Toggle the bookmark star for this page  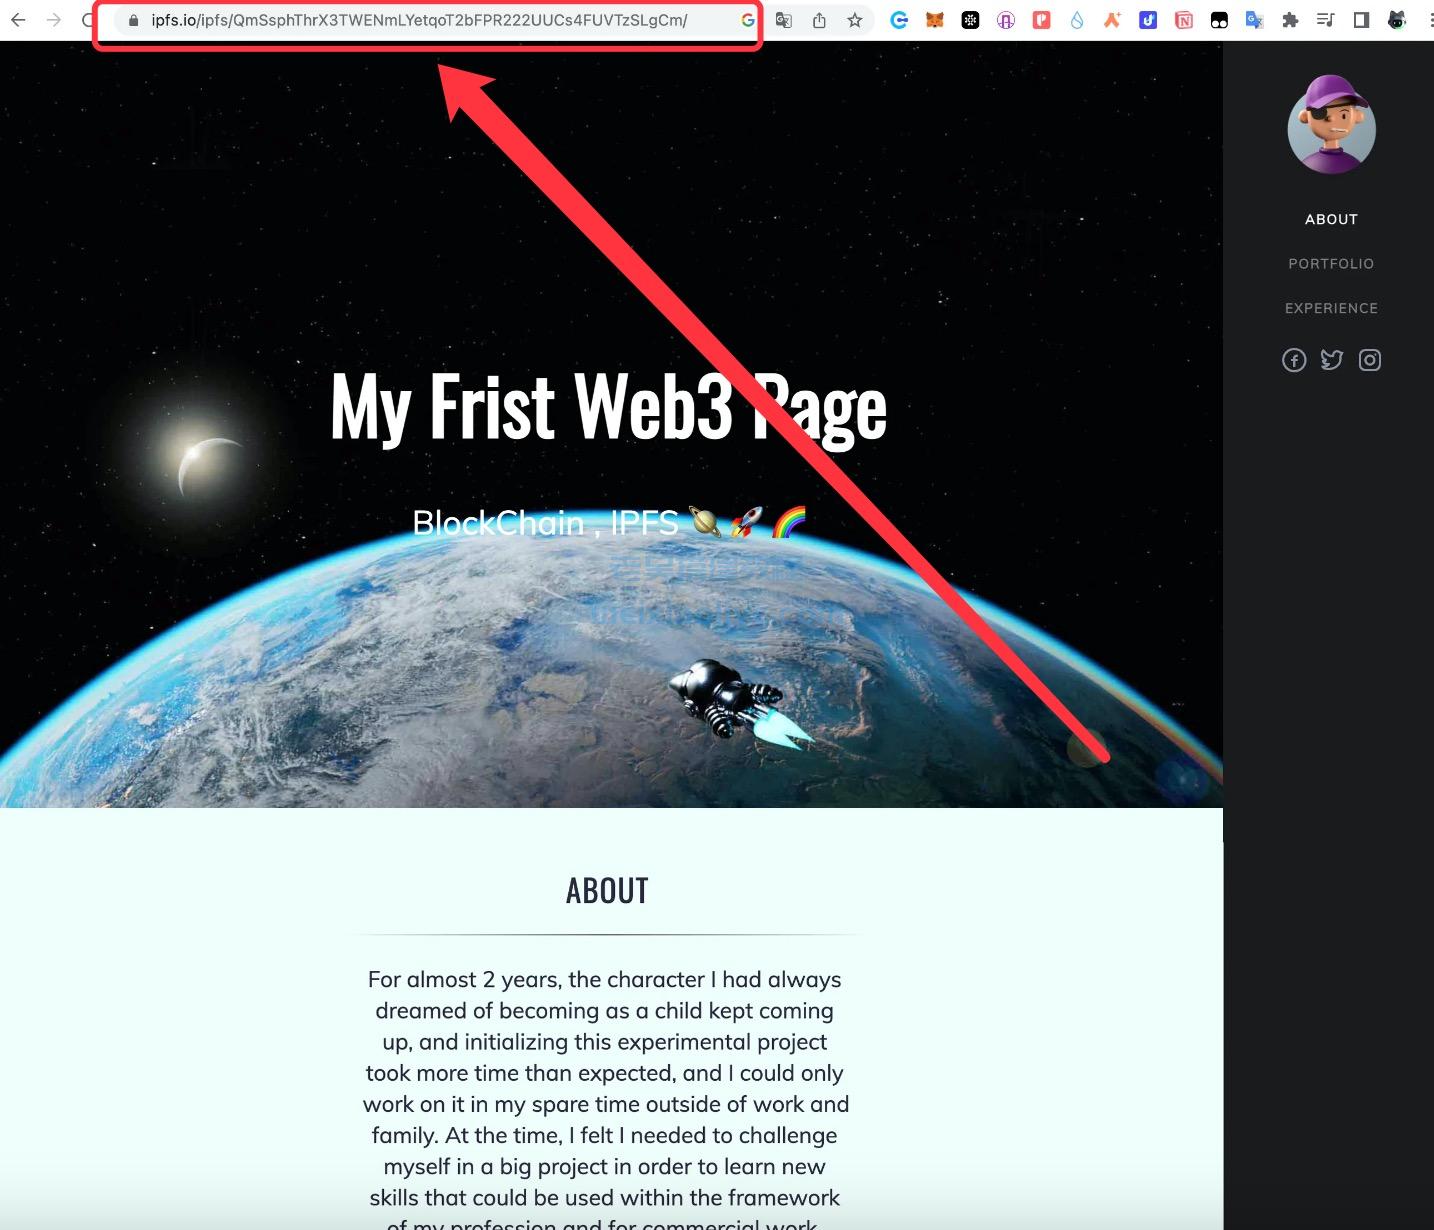click(x=855, y=19)
